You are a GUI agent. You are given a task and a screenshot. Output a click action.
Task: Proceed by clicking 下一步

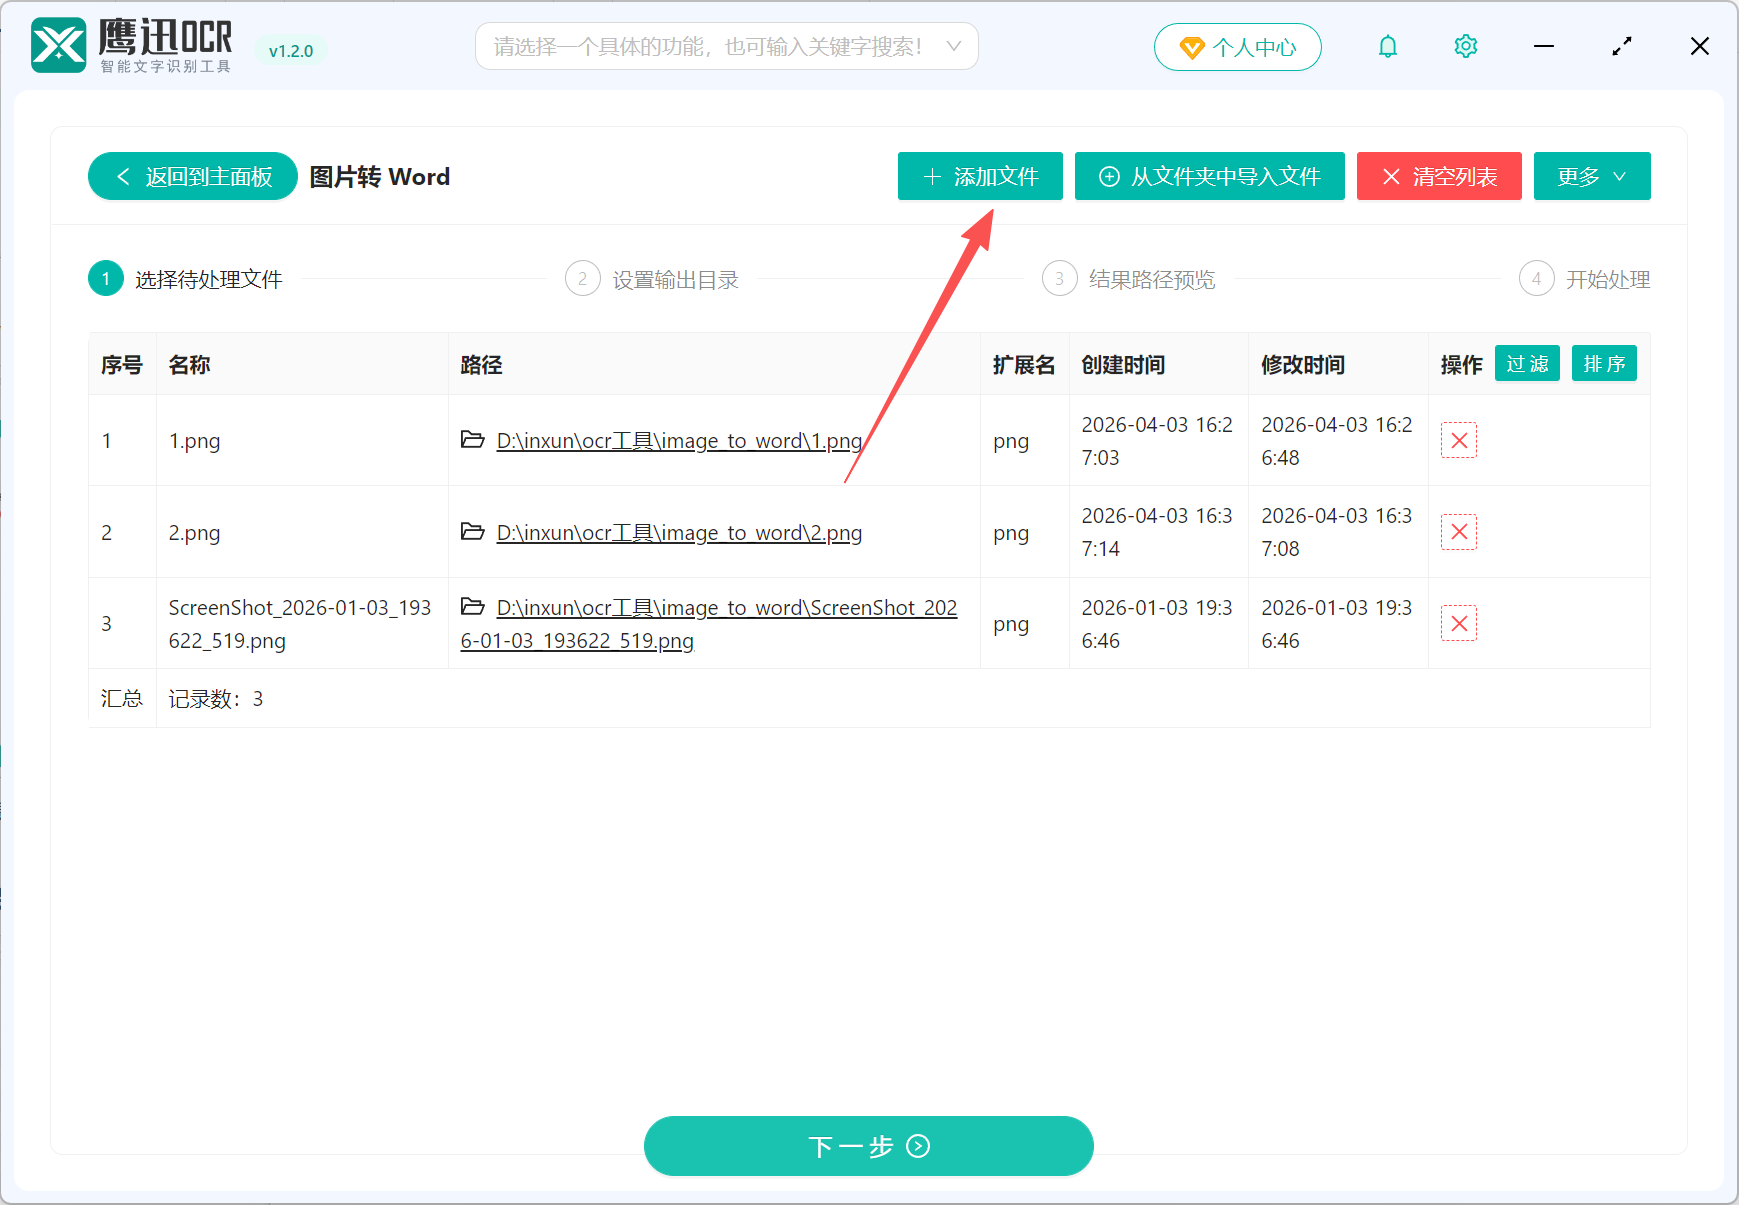point(867,1146)
